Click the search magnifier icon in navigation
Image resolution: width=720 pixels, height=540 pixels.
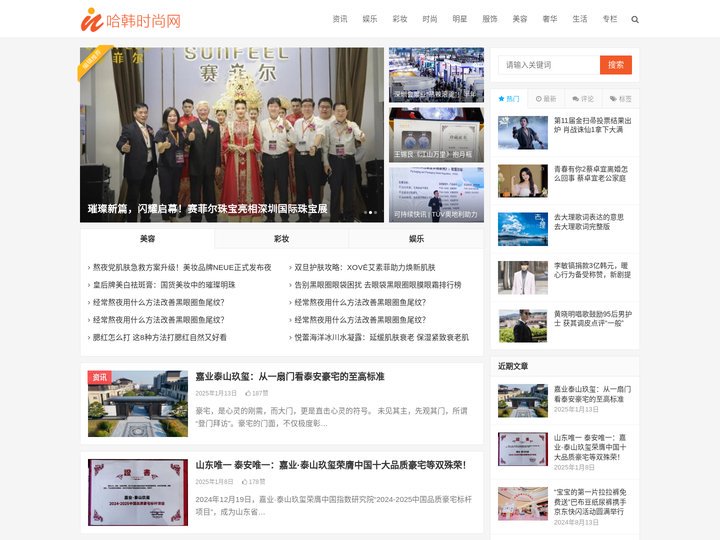[635, 19]
